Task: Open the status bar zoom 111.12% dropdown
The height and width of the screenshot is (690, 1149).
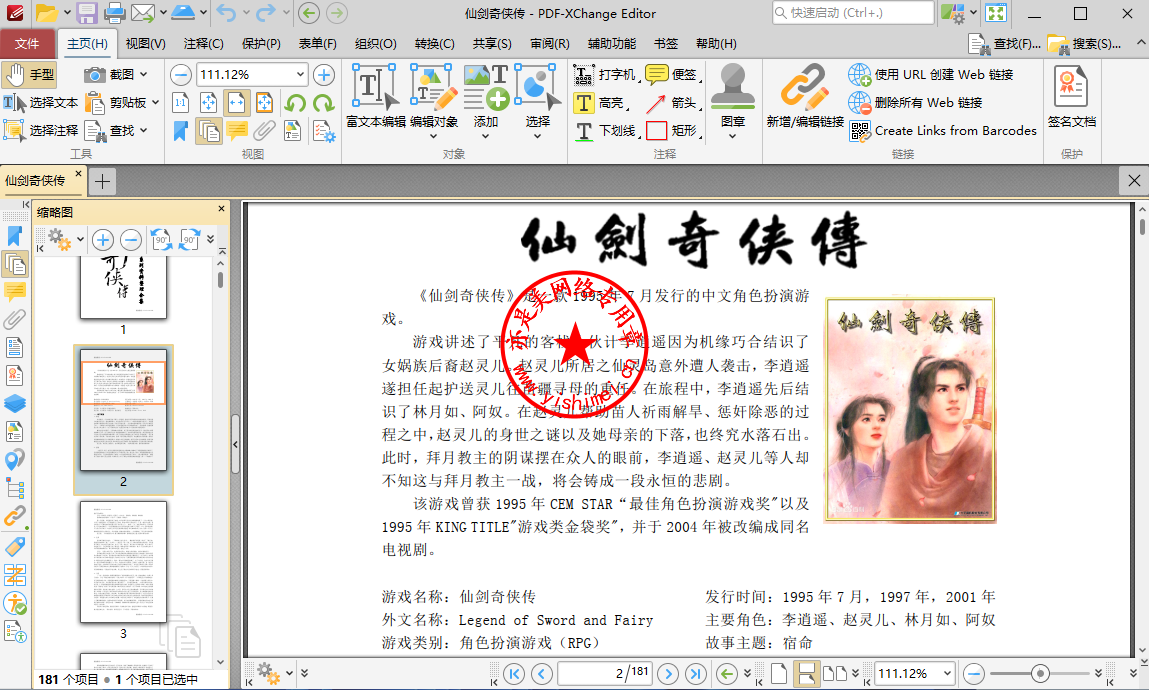Action: [947, 673]
